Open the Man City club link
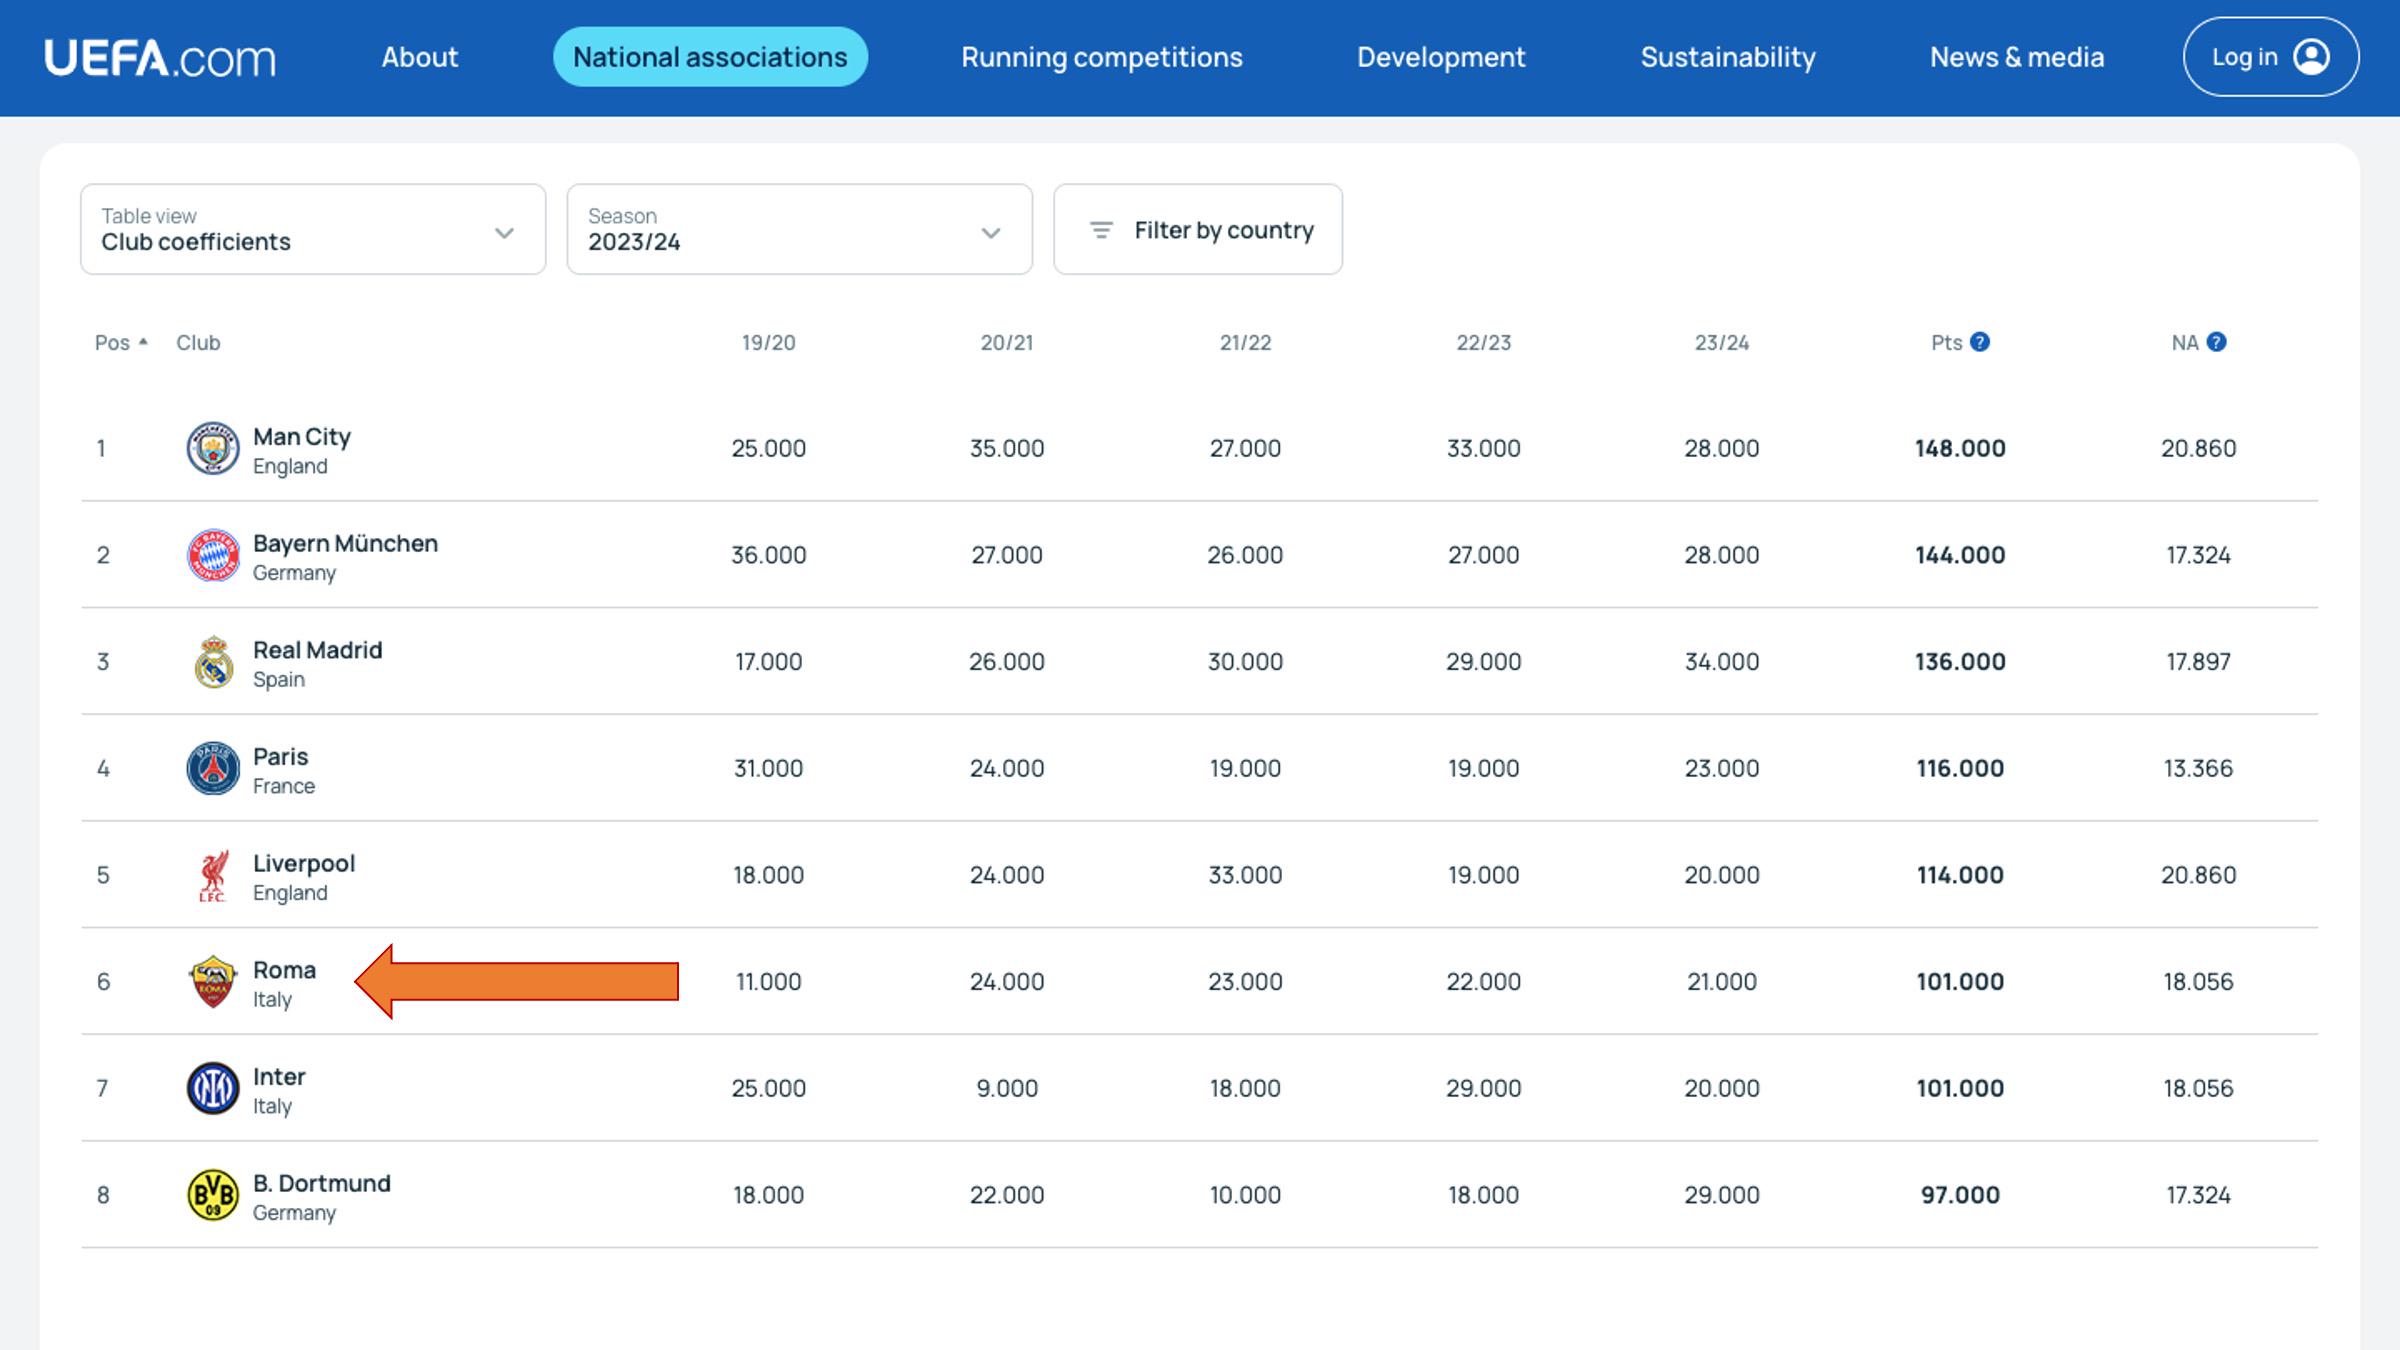The width and height of the screenshot is (2400, 1350). pos(302,437)
